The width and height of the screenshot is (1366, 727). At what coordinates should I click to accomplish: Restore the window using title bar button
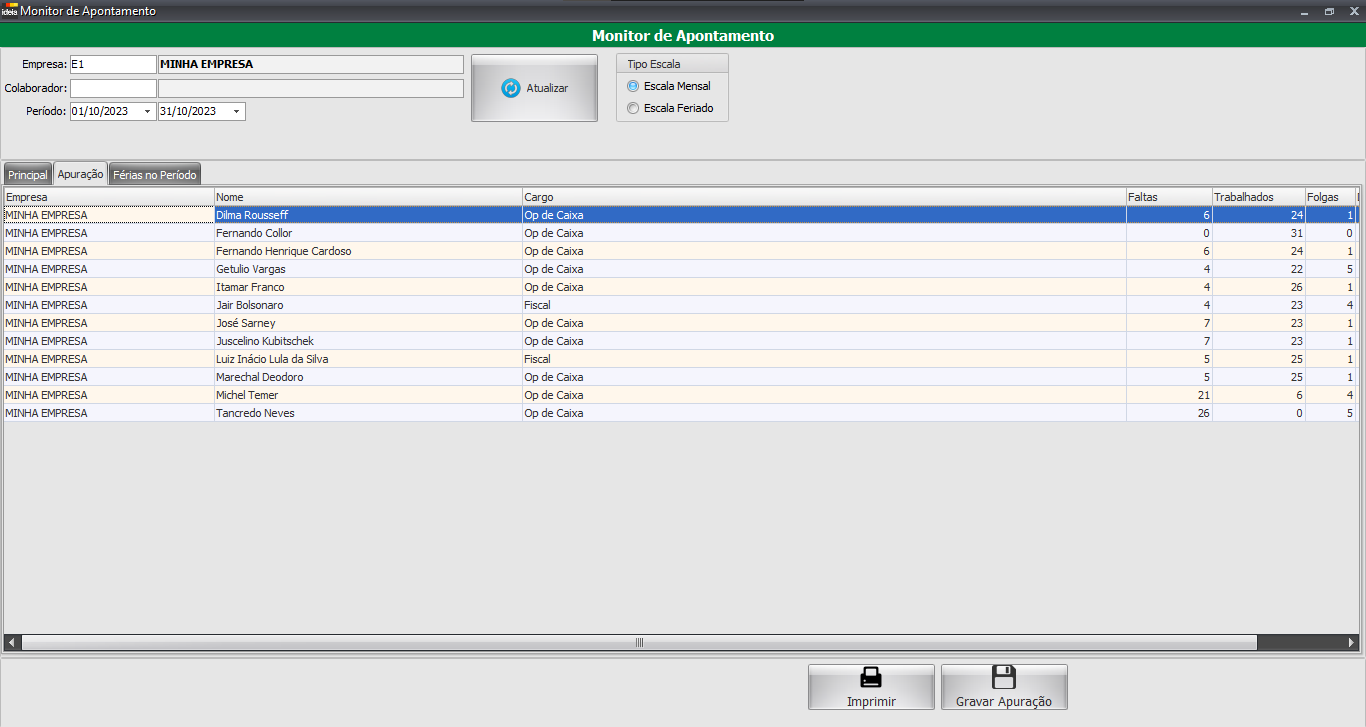coord(1329,11)
